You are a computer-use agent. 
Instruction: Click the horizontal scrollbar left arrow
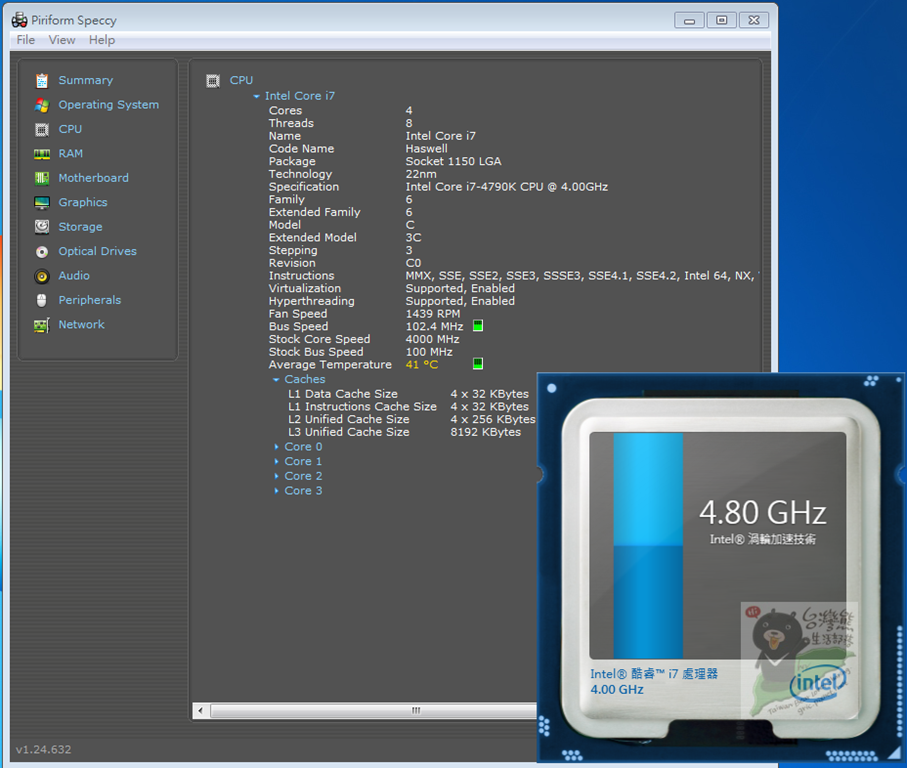tap(201, 711)
